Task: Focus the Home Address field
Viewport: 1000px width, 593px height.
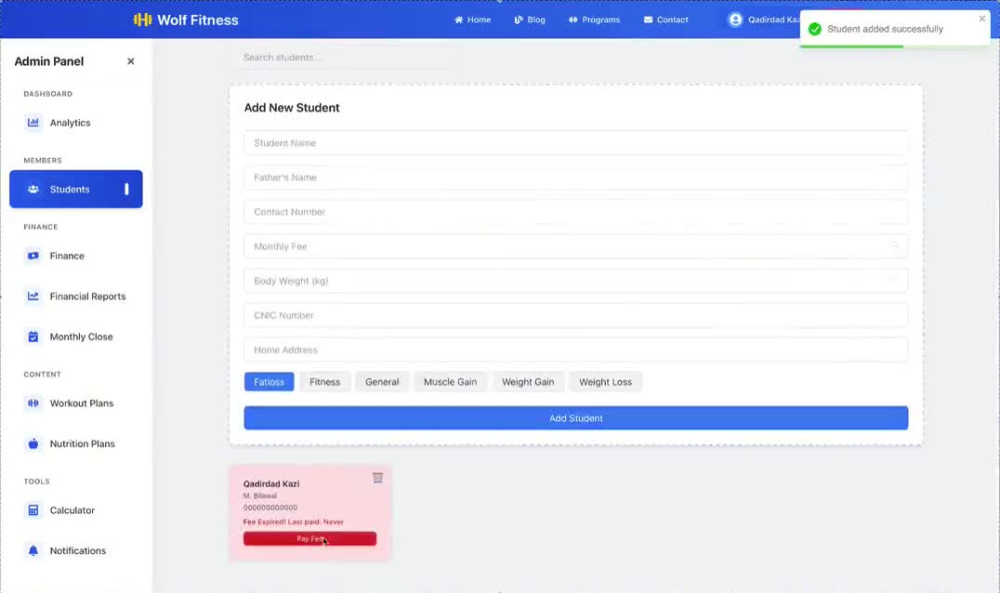Action: [576, 349]
